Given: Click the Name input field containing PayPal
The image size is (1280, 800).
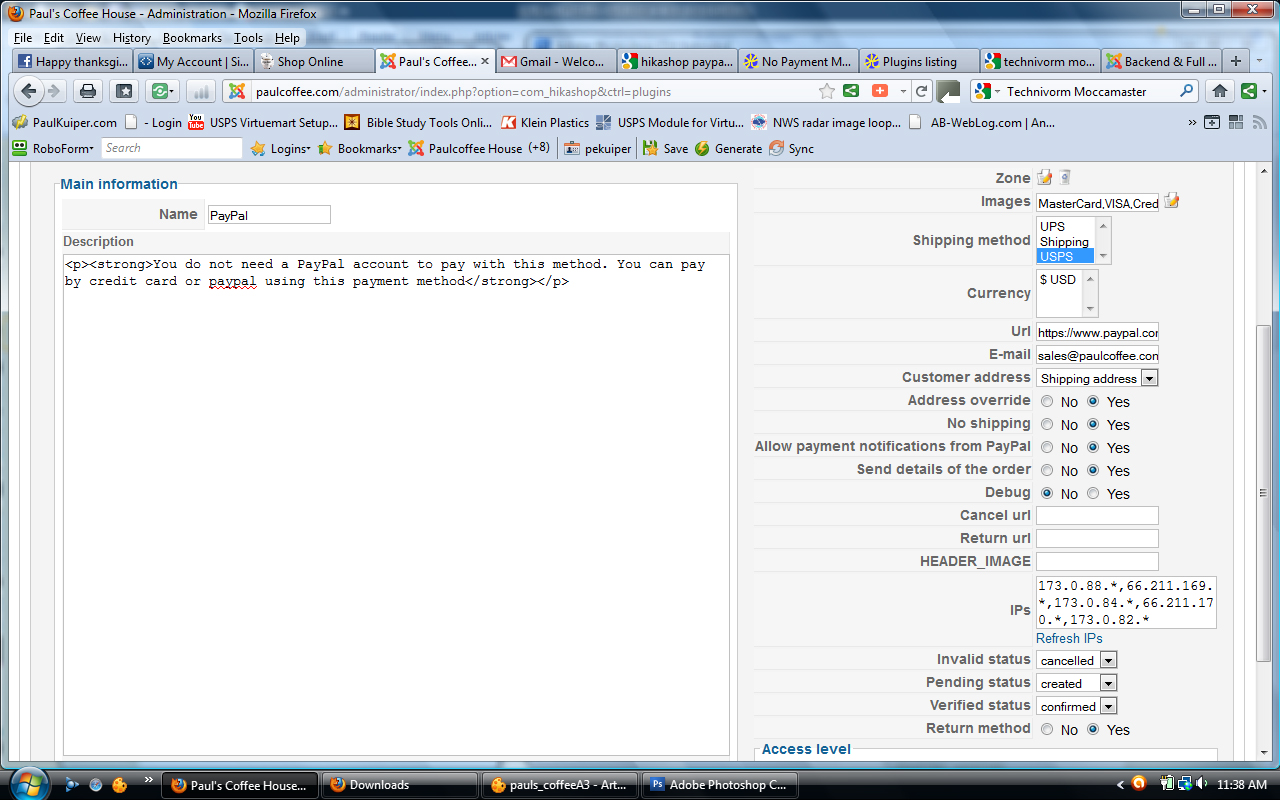Looking at the screenshot, I should 269,215.
